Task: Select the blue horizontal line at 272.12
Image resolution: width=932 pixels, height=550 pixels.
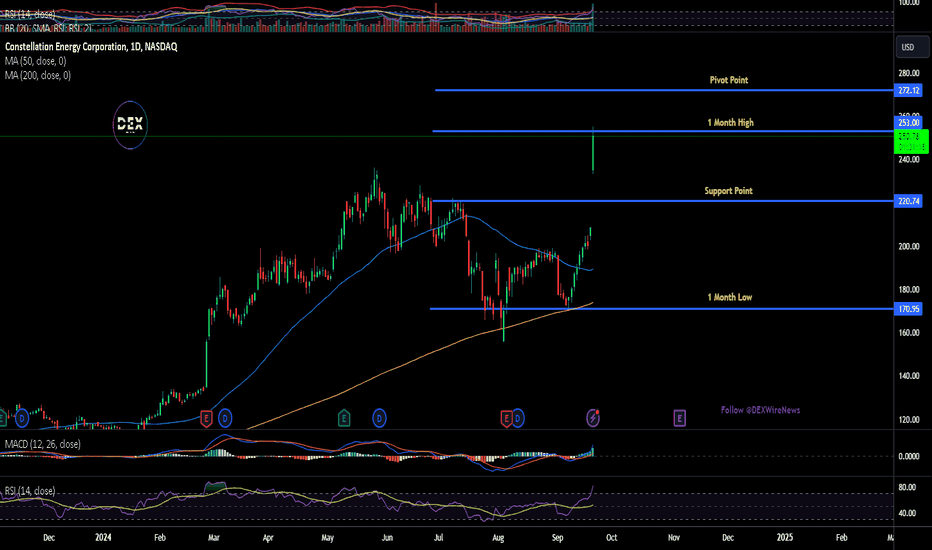Action: 664,90
